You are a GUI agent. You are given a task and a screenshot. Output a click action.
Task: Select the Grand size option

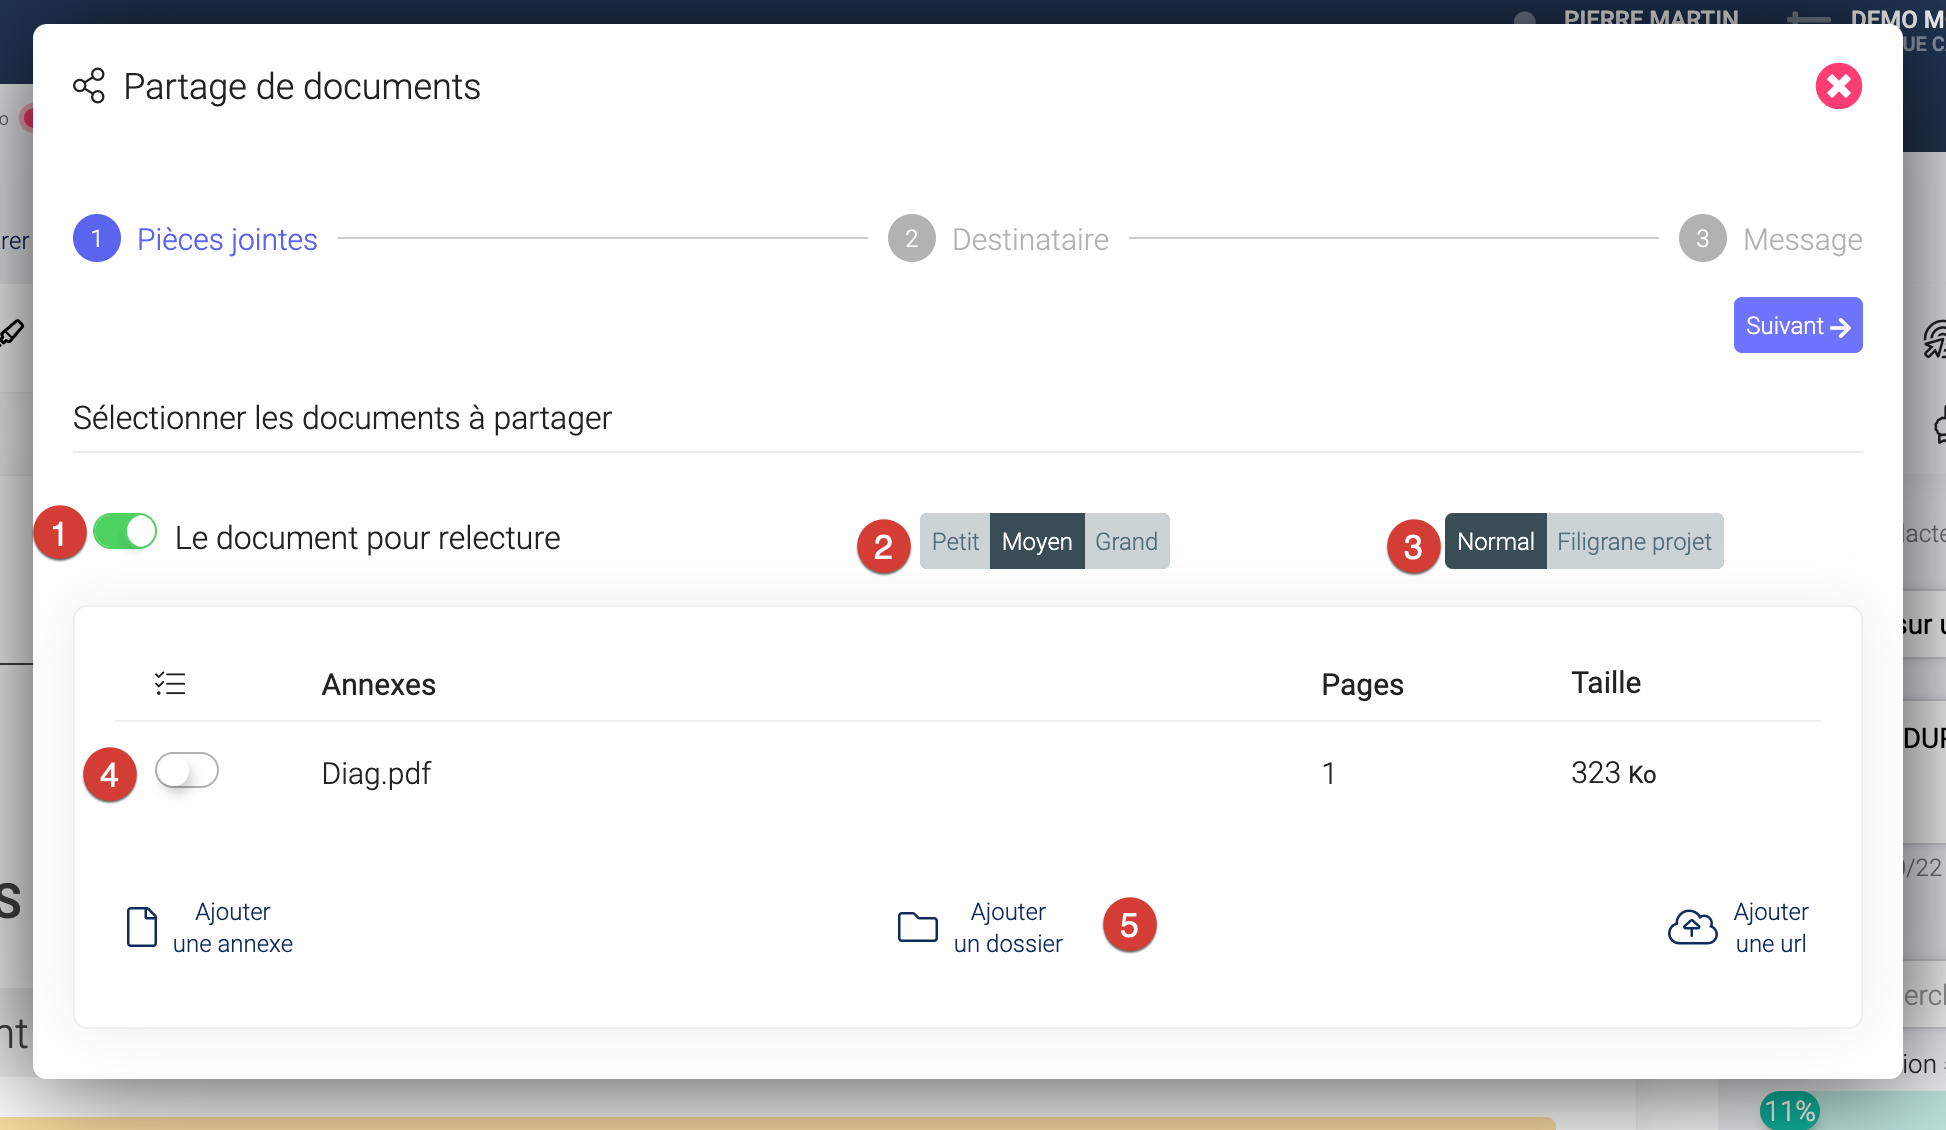coord(1126,542)
